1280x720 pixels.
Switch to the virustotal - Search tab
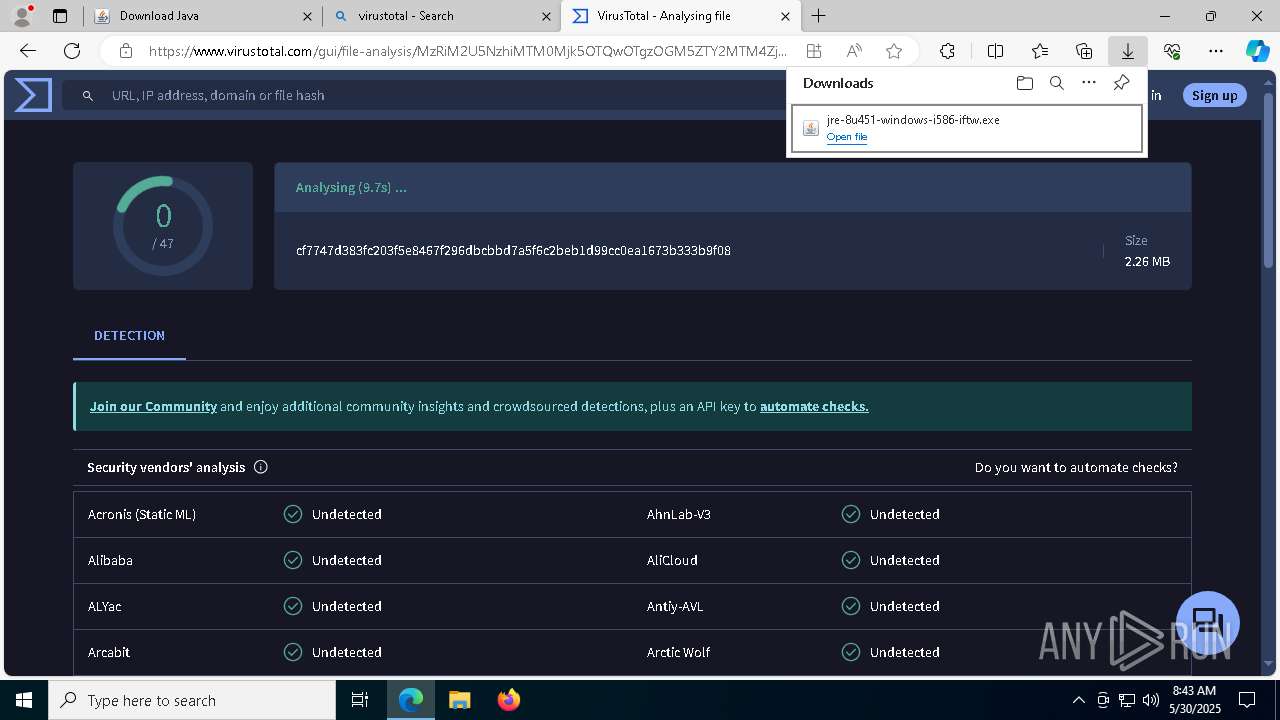click(x=440, y=16)
